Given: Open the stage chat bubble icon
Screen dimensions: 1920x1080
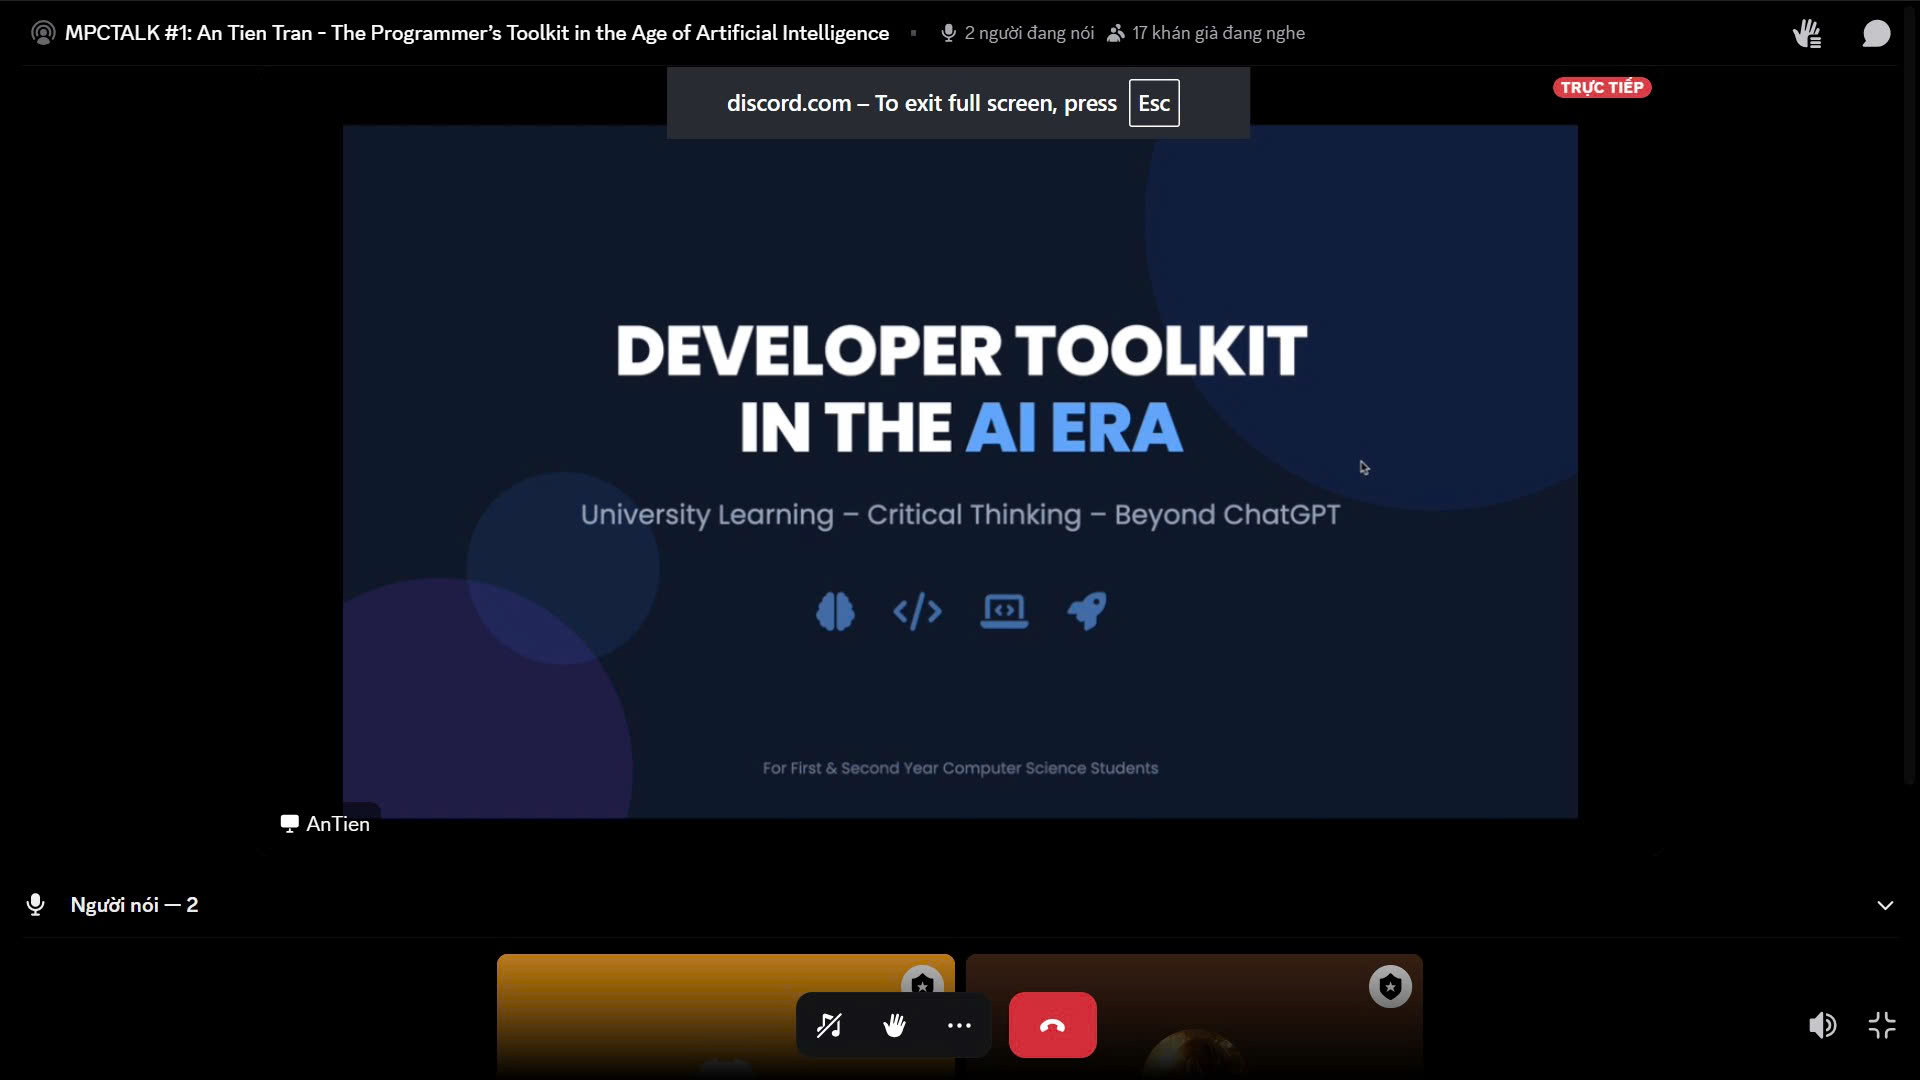Looking at the screenshot, I should (1876, 33).
